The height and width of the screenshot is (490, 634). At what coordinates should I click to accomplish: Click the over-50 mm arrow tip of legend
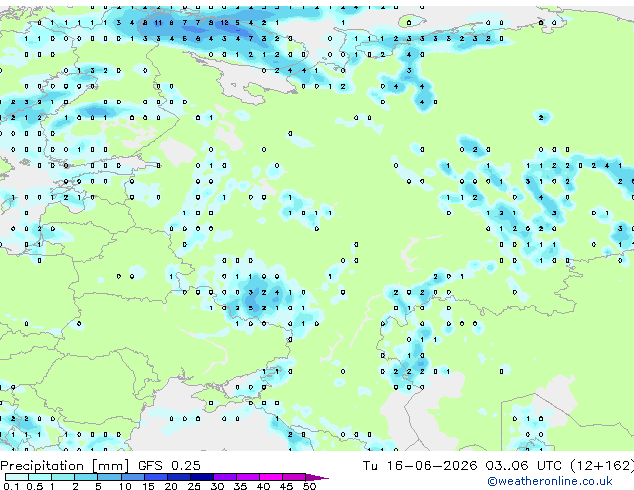pos(317,478)
